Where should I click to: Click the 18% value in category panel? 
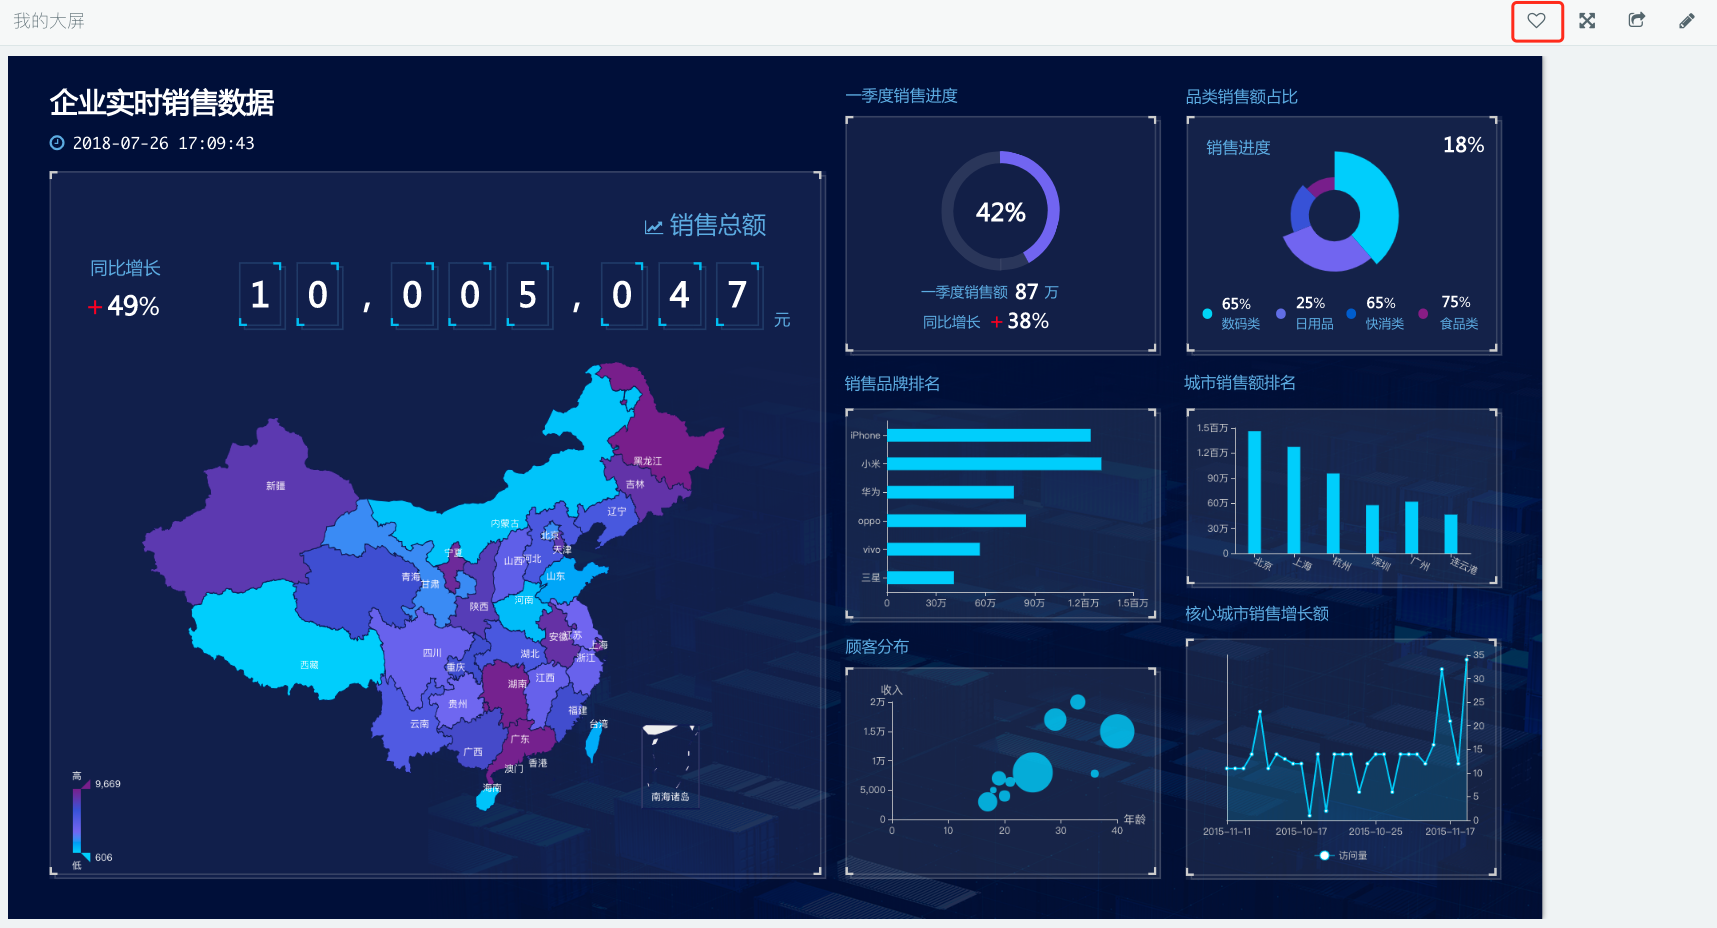[x=1463, y=145]
